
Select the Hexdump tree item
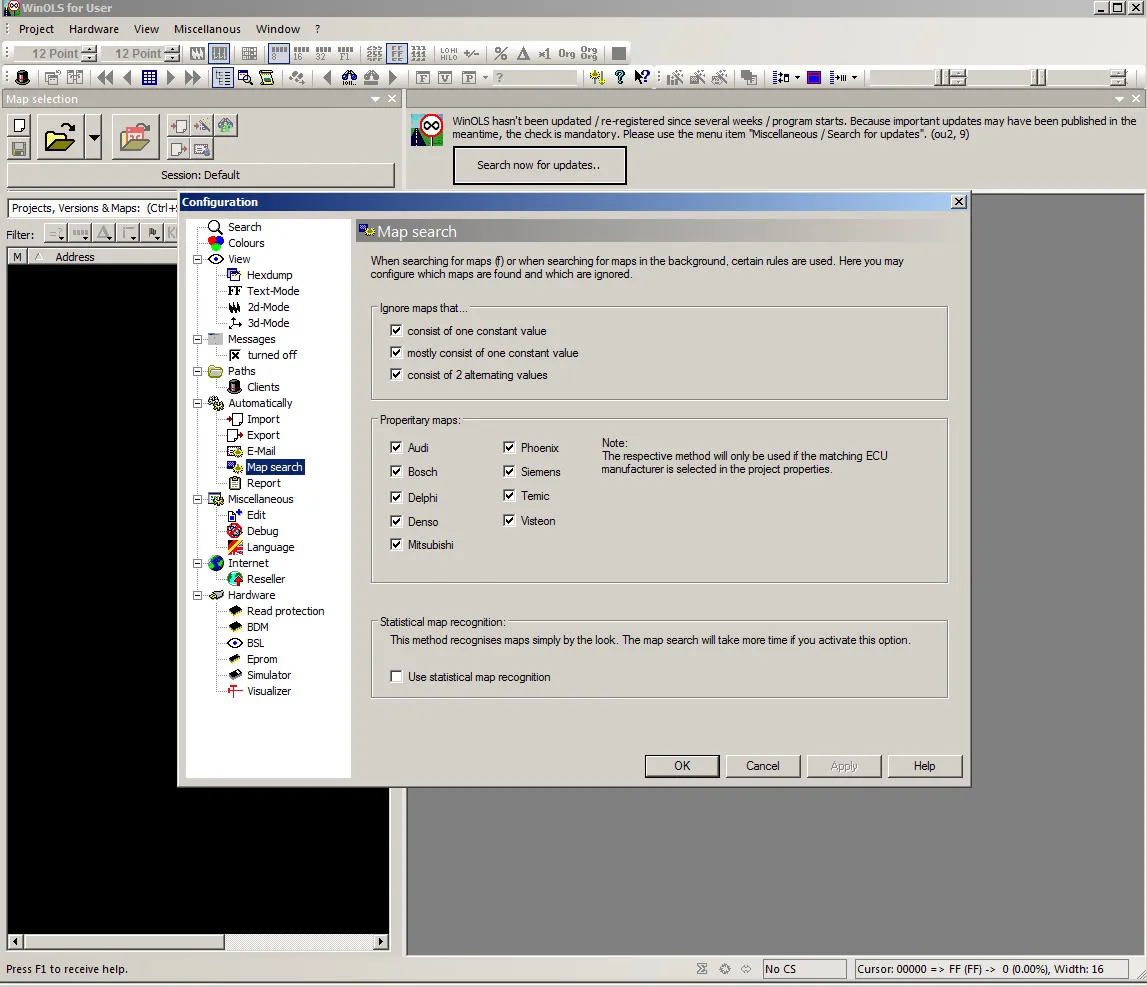(x=269, y=275)
